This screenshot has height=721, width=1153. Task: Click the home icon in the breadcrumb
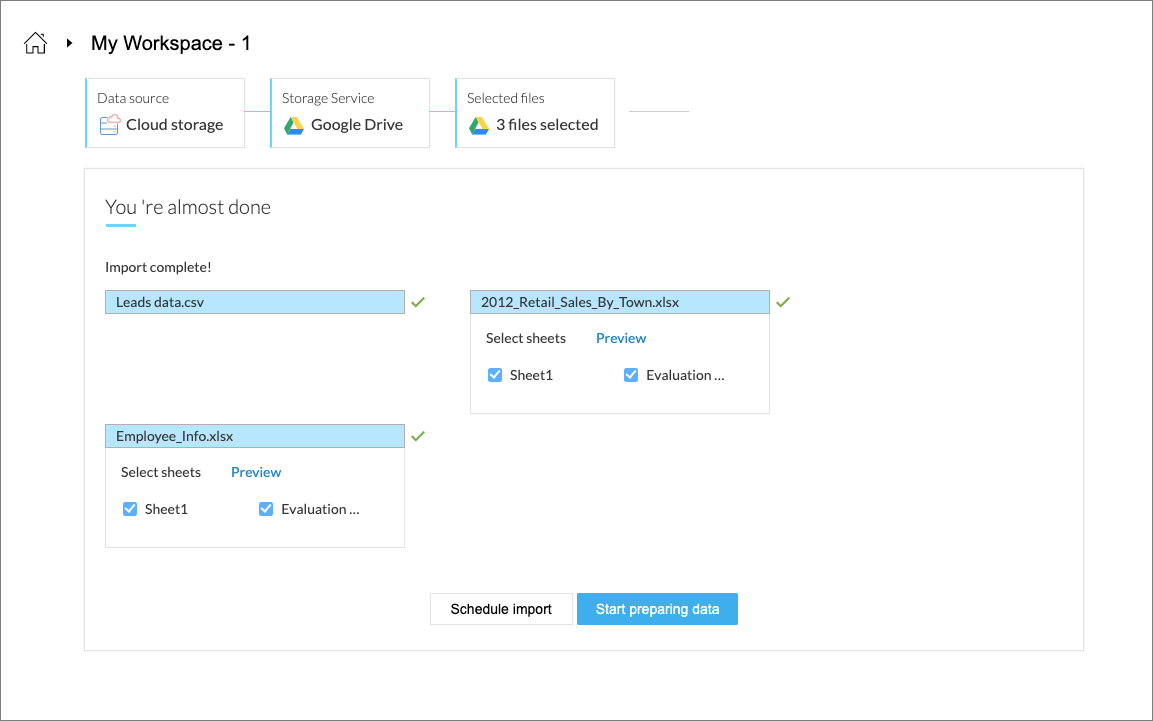click(x=35, y=42)
